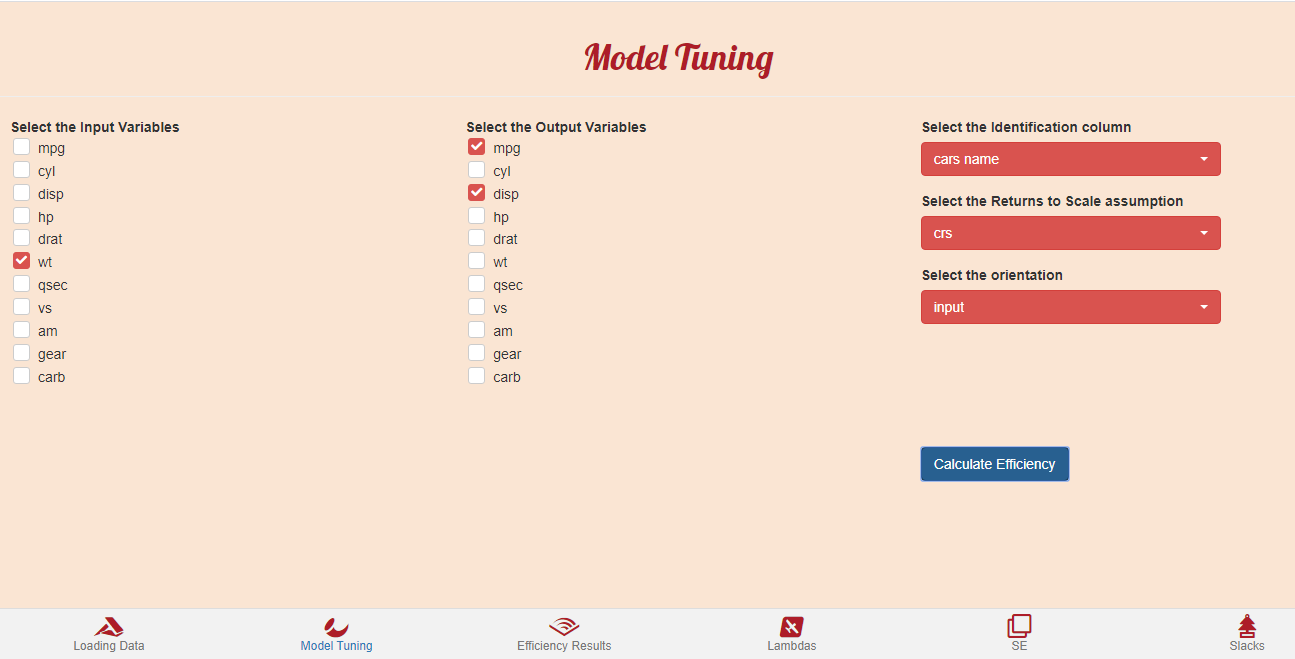Click the Model Tuning tab icon
Screen dimensions: 1295x659
(336, 627)
